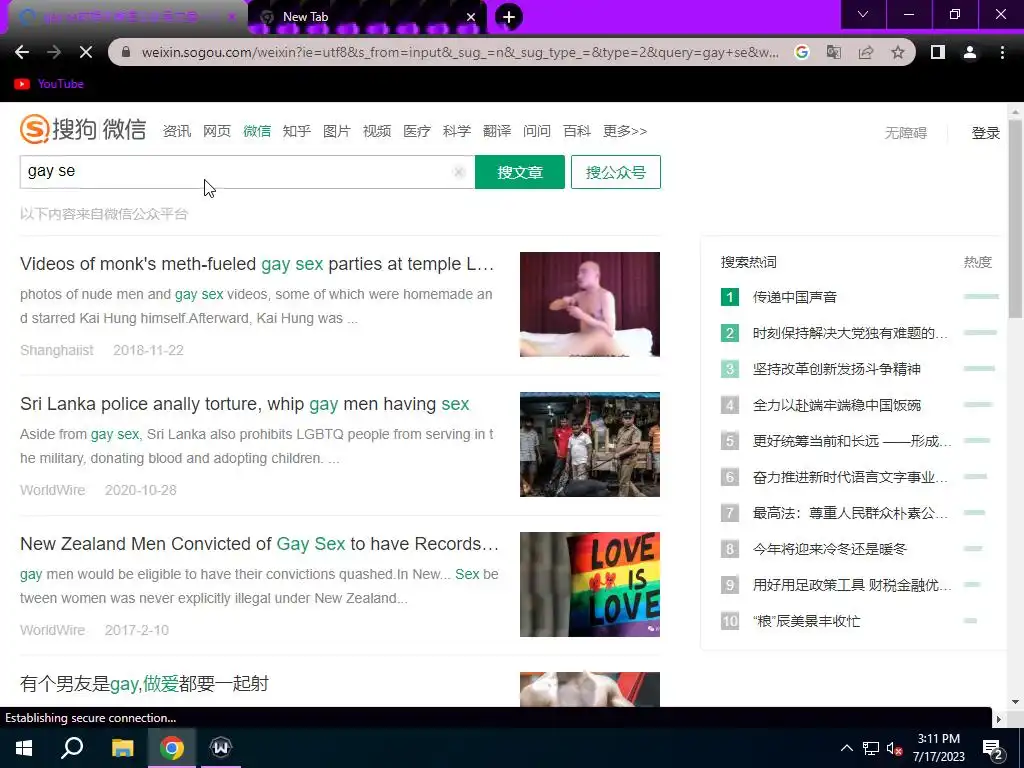Click the 搜文章 search button
This screenshot has width=1024, height=768.
coord(520,172)
